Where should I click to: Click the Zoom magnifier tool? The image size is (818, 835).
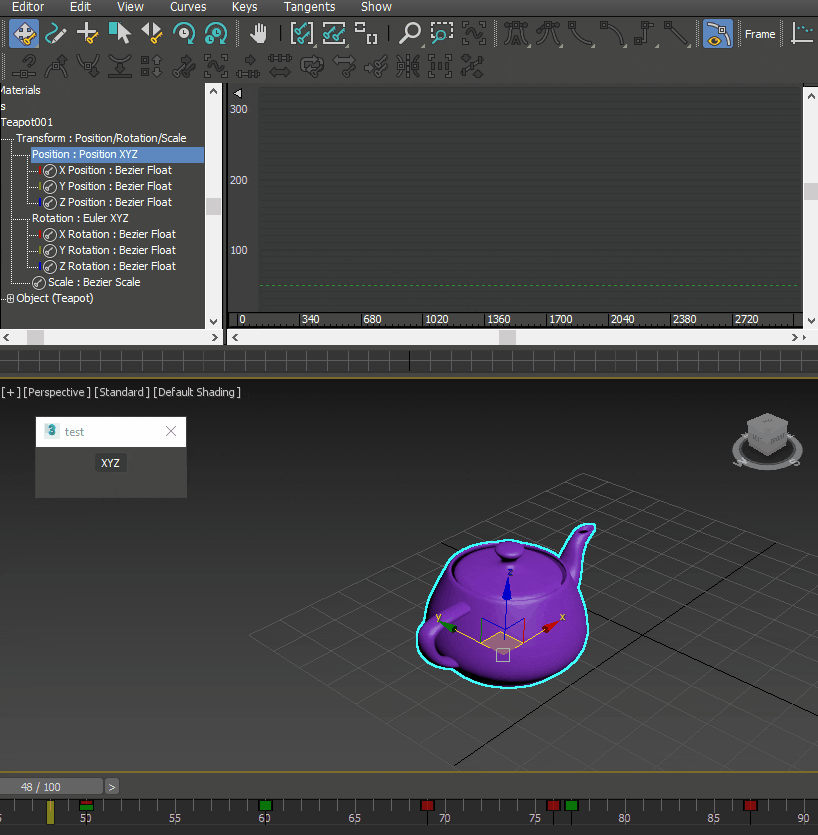click(410, 34)
